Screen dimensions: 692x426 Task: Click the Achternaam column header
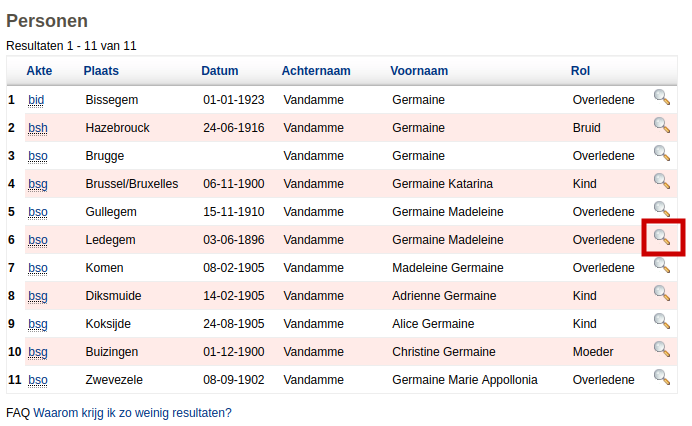pyautogui.click(x=316, y=71)
